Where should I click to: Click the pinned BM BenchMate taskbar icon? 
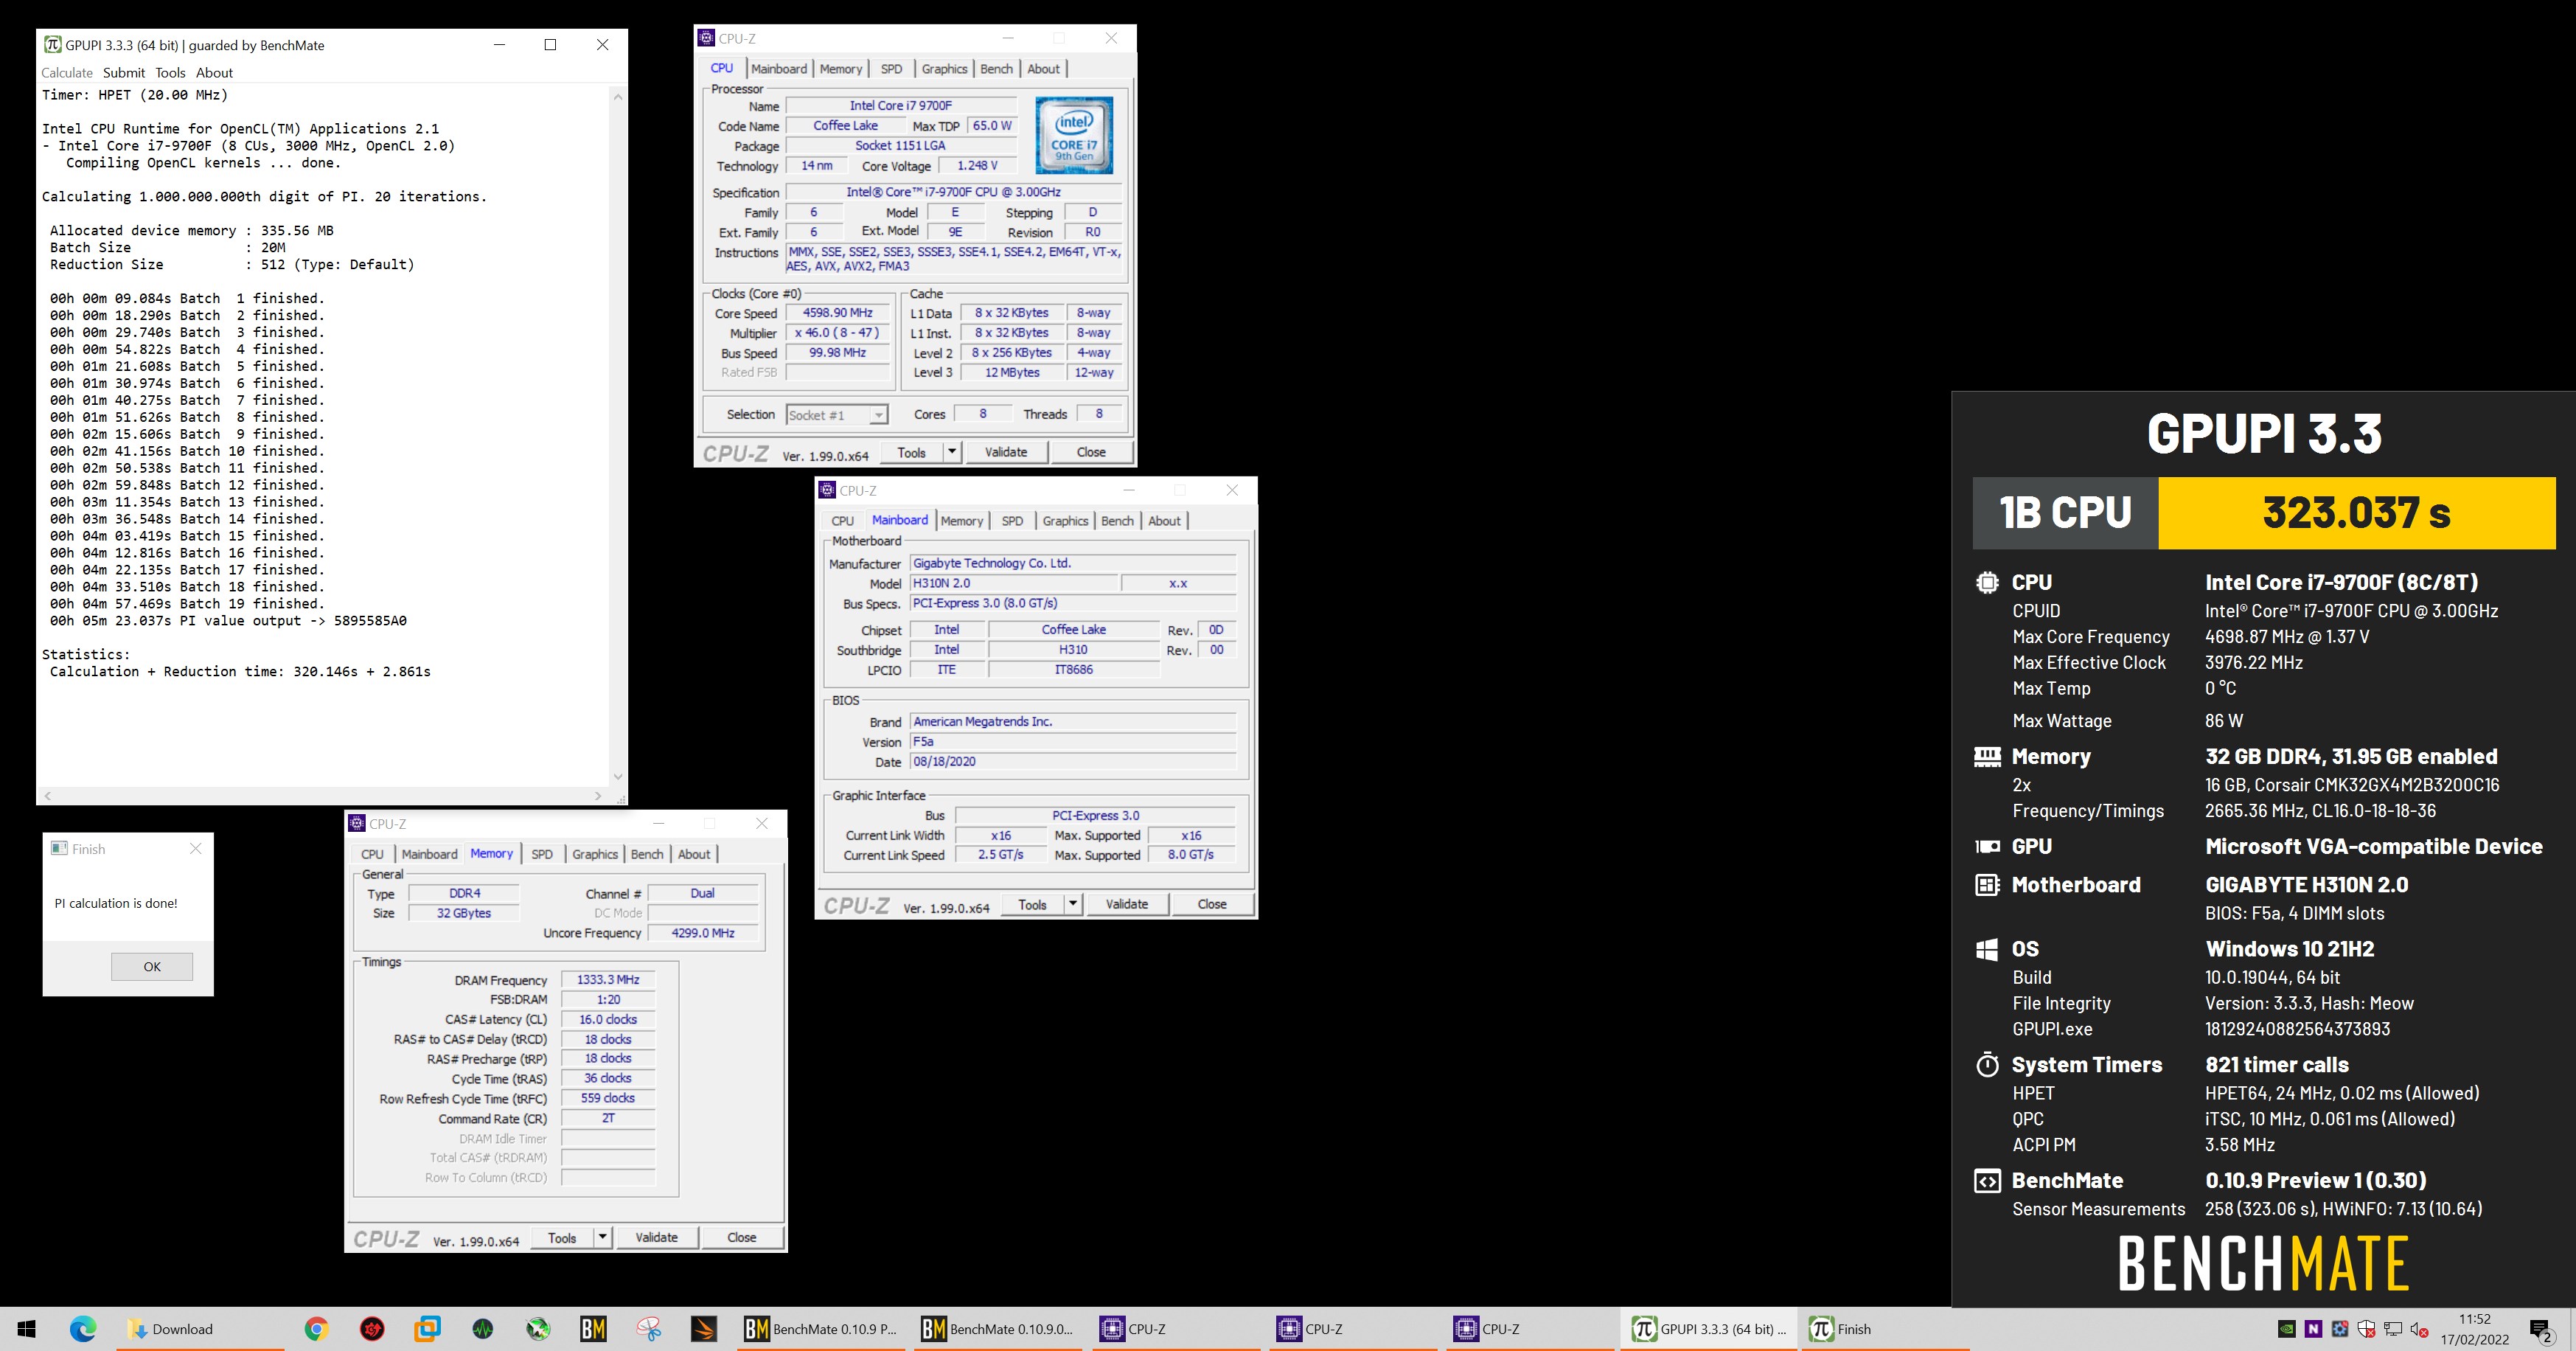[x=593, y=1329]
